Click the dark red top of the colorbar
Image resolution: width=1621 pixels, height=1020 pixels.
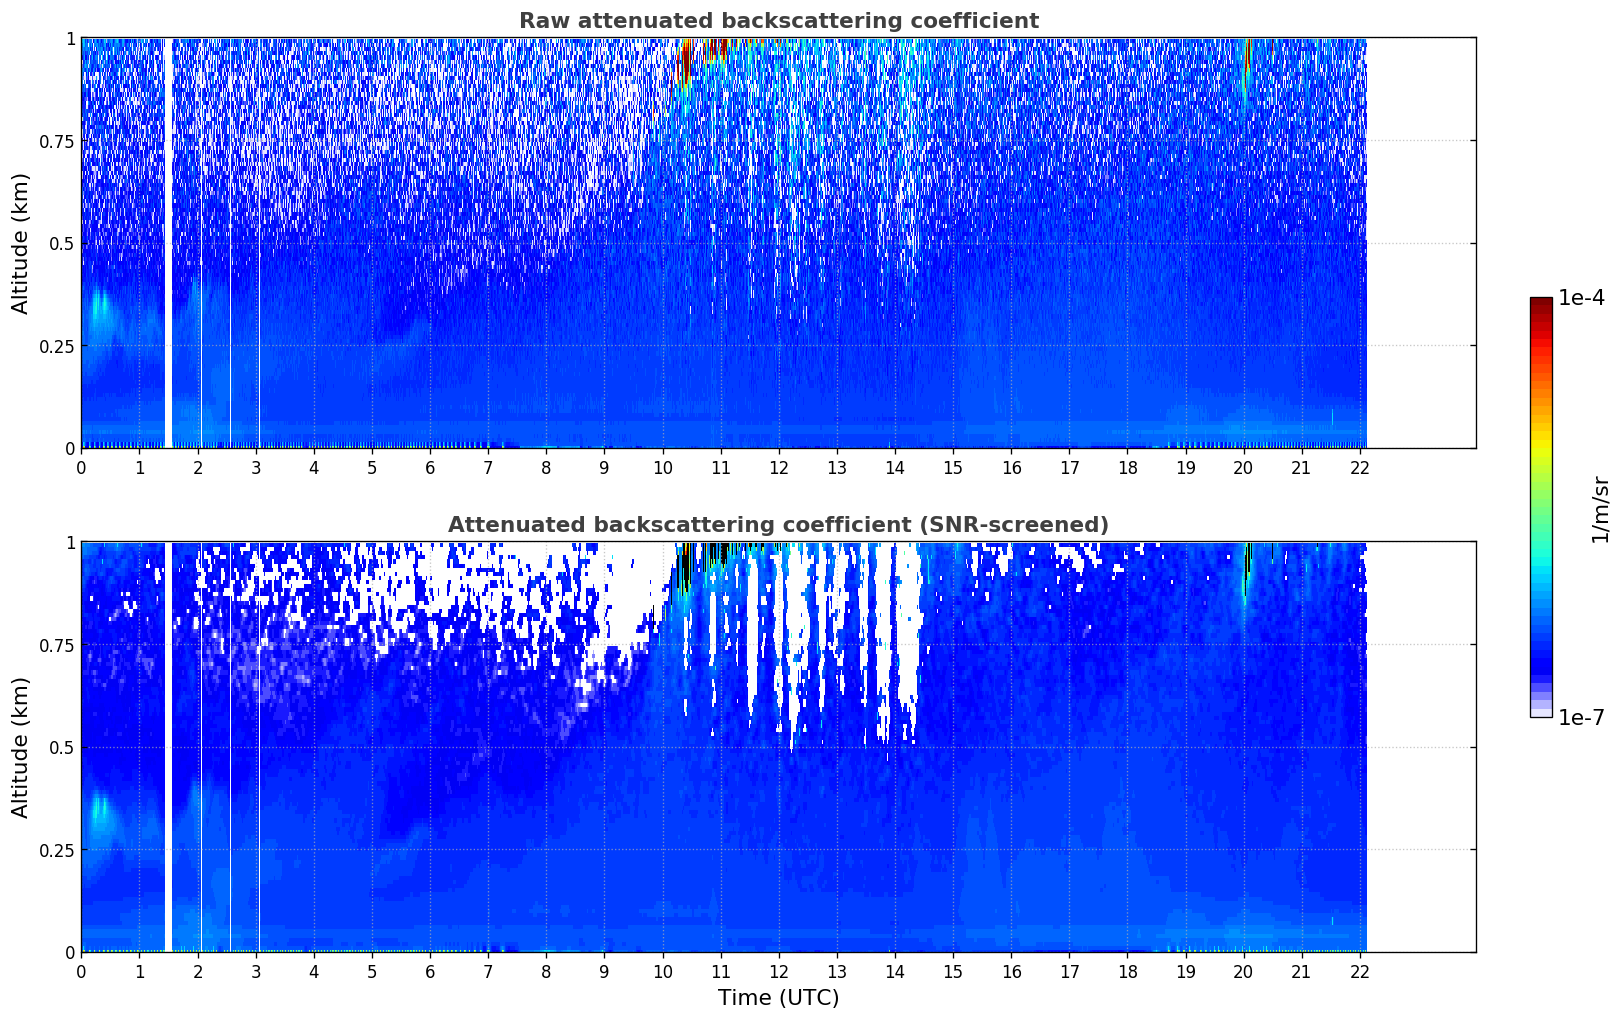(x=1540, y=303)
